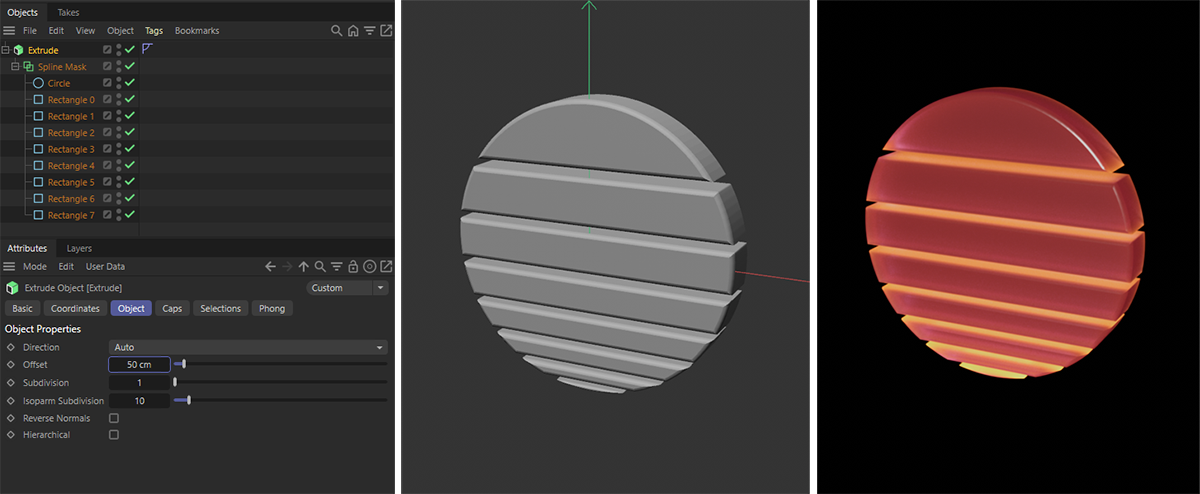Screen dimensions: 1200x494
Task: Click the green Extrude object icon in tree
Action: pos(18,50)
